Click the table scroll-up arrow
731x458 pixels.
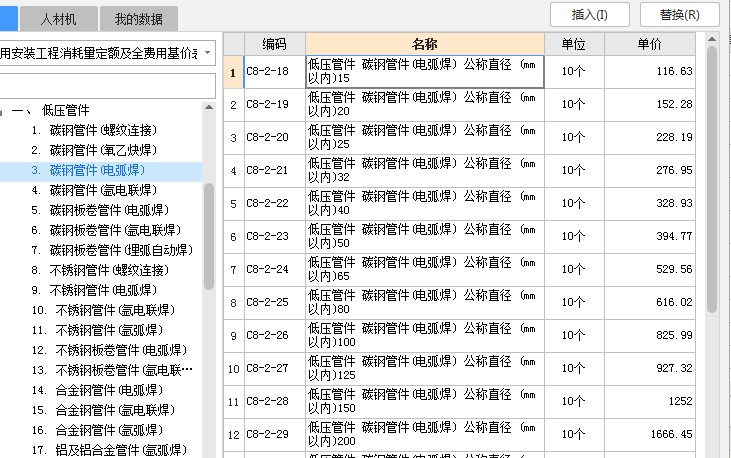[712, 39]
